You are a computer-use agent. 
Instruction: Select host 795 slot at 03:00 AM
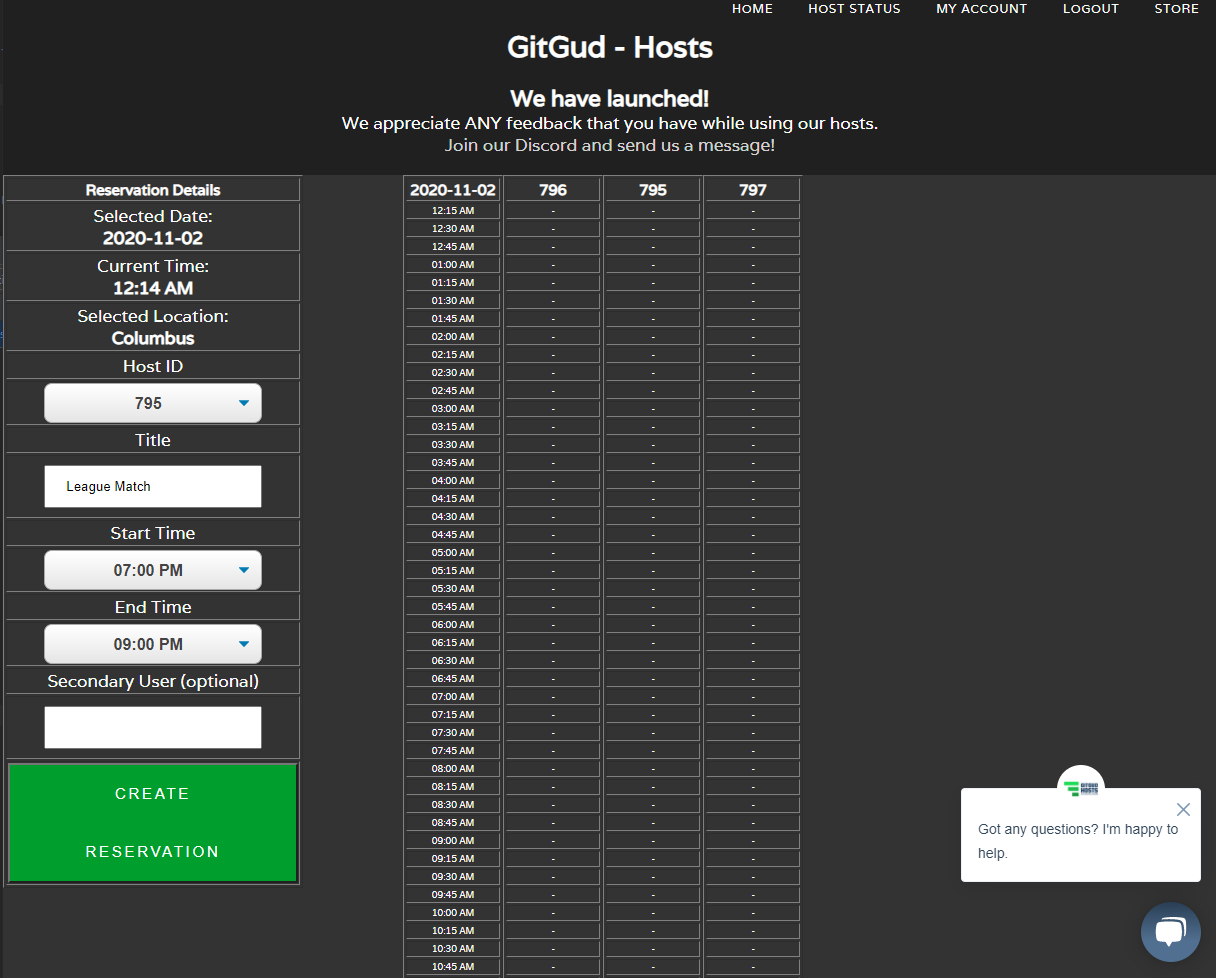[652, 408]
